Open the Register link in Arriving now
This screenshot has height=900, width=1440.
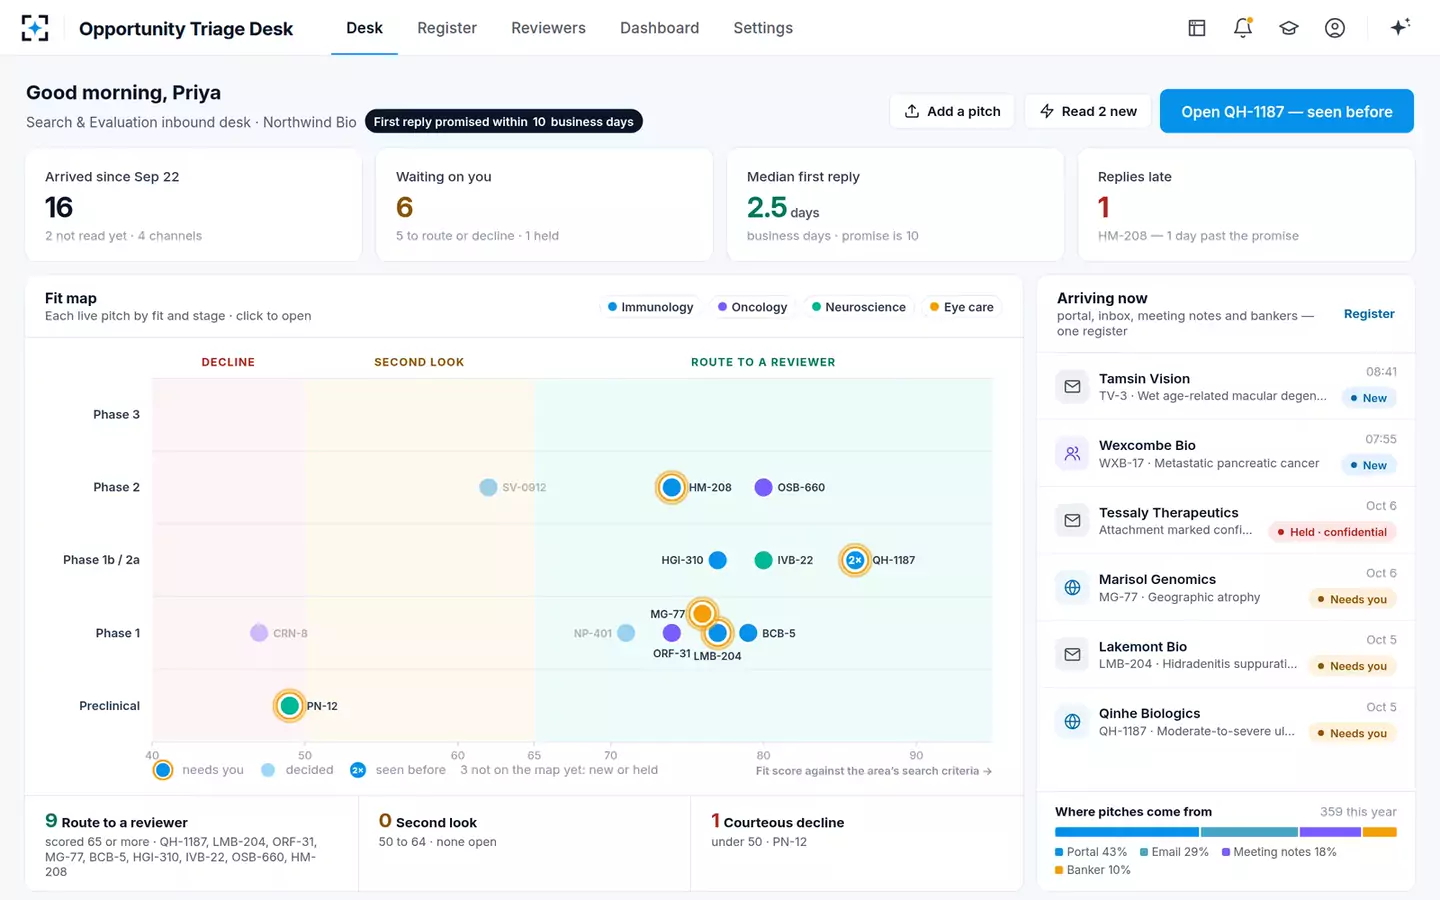[x=1369, y=314]
